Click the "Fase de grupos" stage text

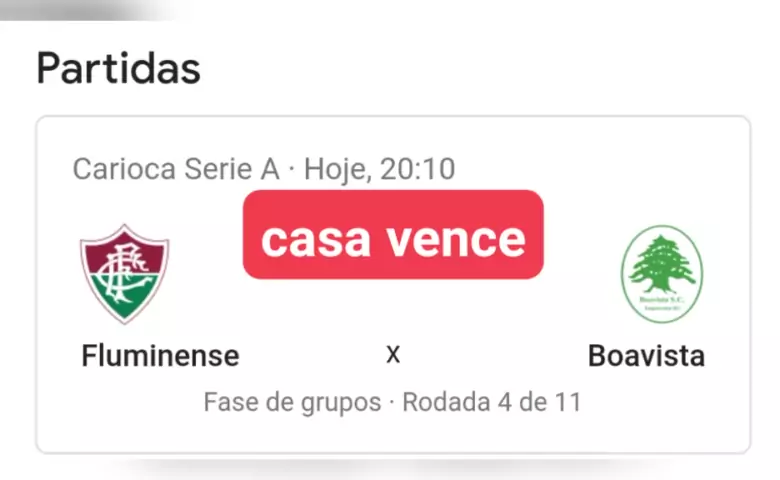point(292,402)
